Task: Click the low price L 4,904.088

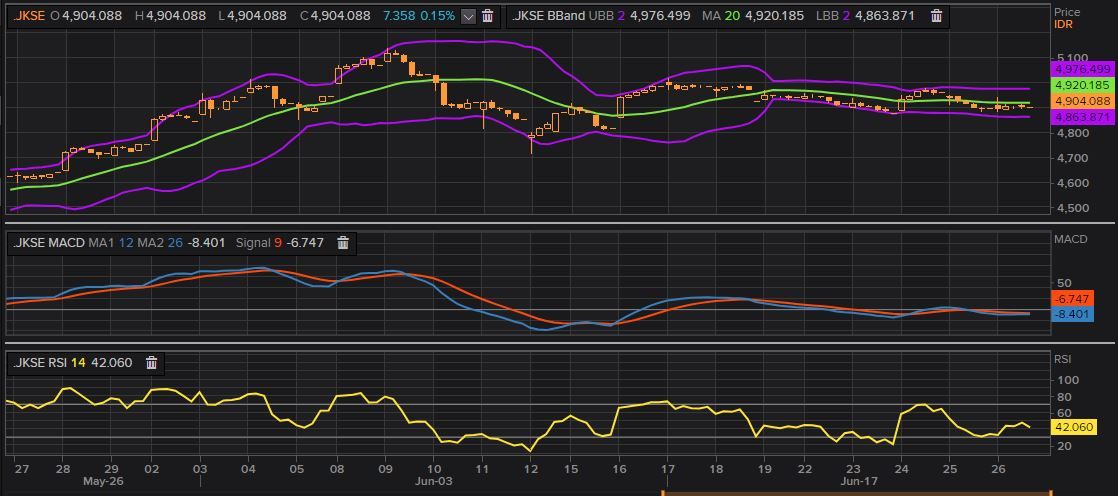Action: (x=252, y=16)
